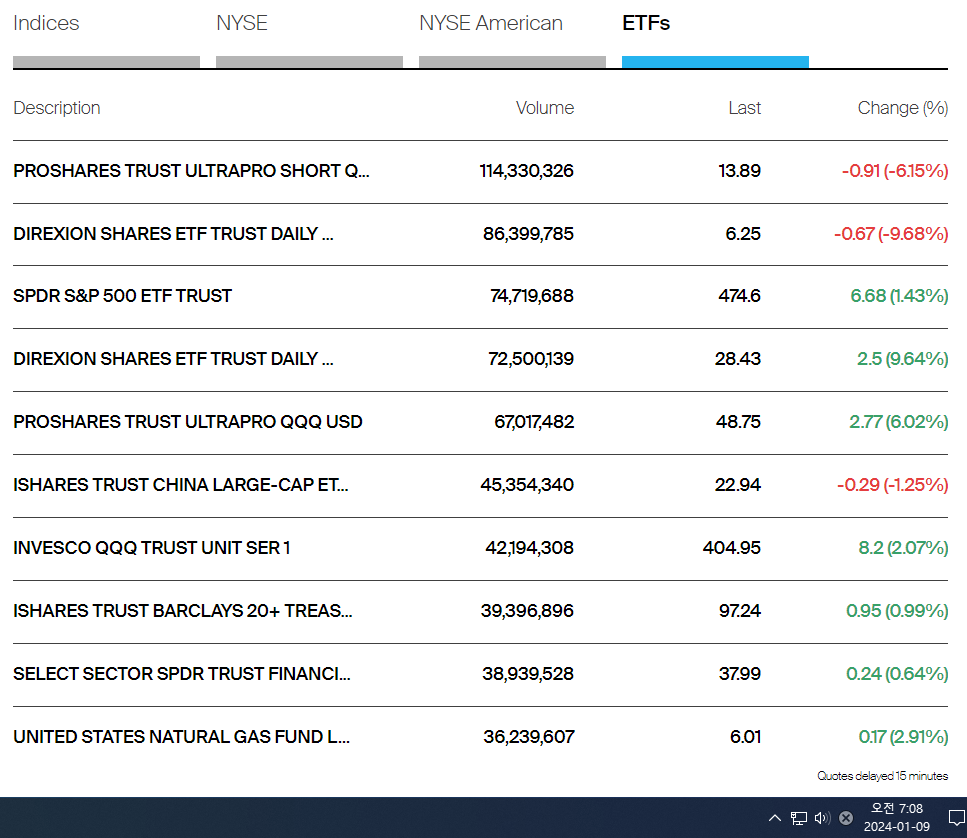Click the Last column header

pyautogui.click(x=744, y=108)
